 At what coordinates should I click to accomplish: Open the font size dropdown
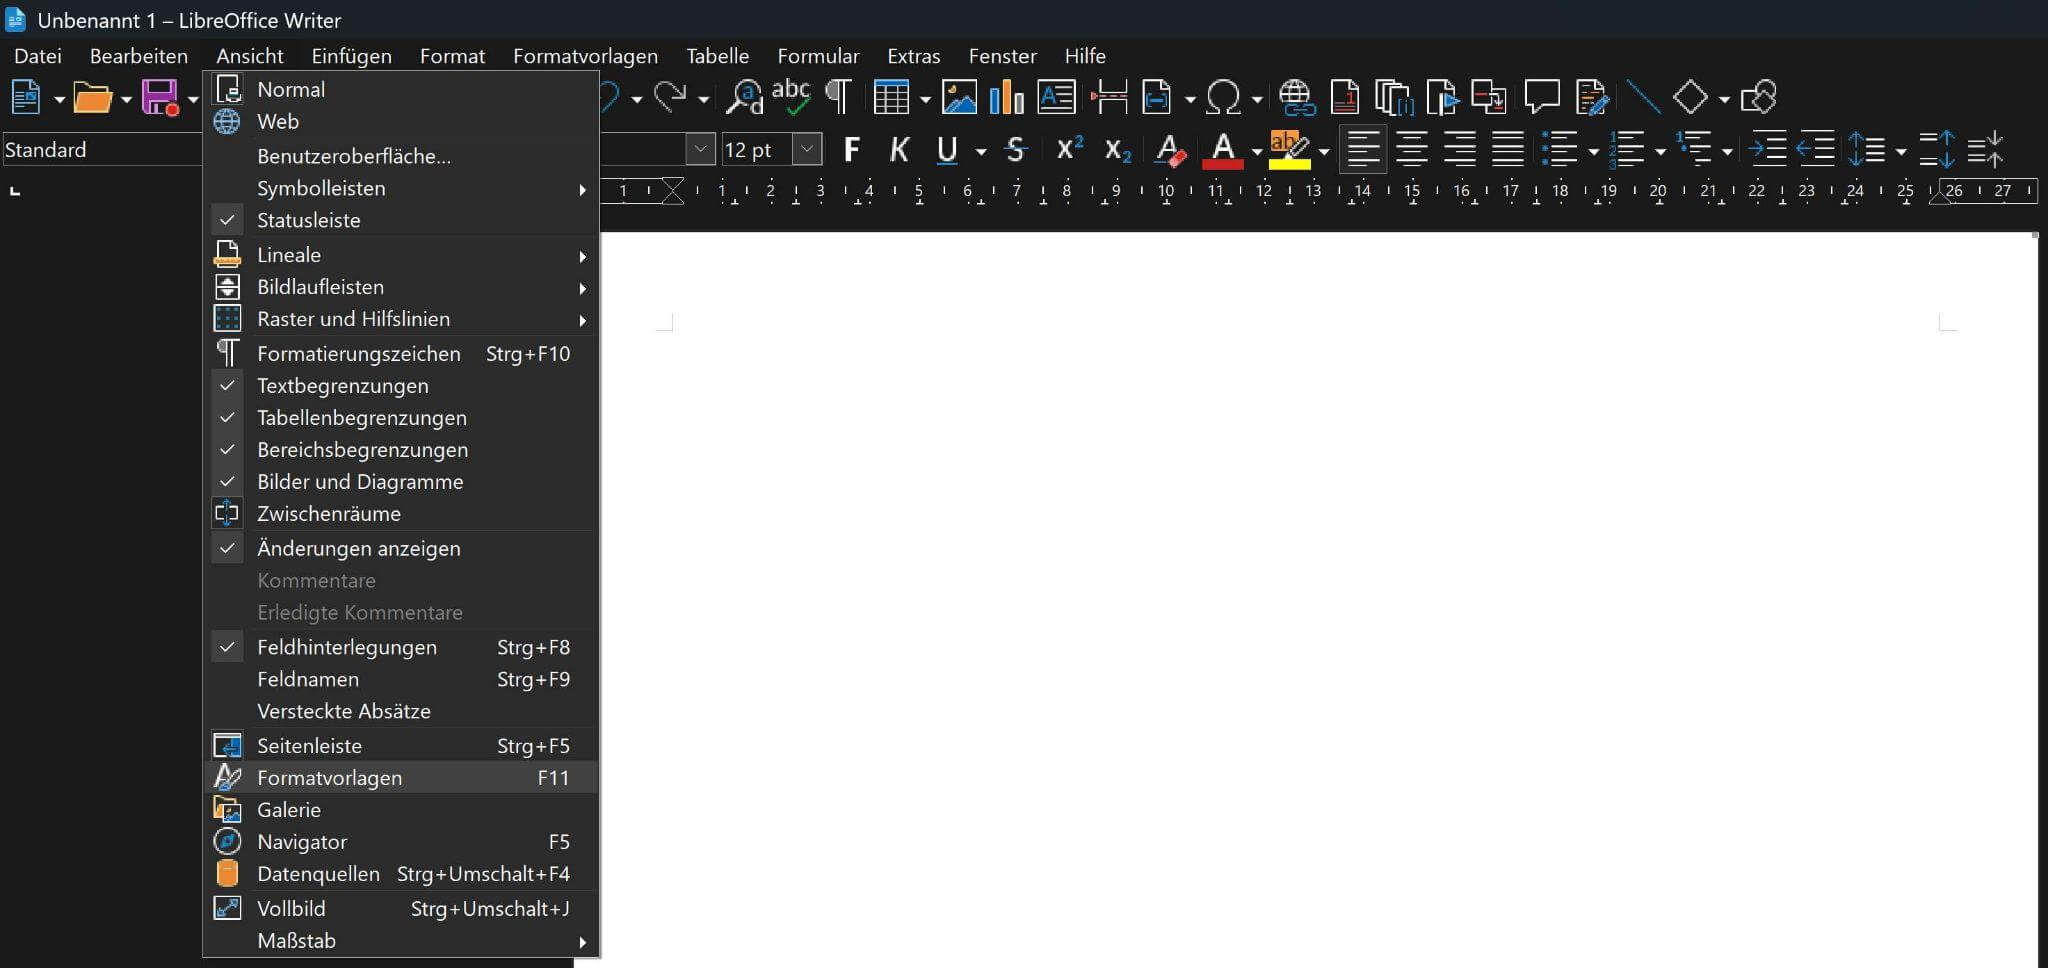(807, 149)
